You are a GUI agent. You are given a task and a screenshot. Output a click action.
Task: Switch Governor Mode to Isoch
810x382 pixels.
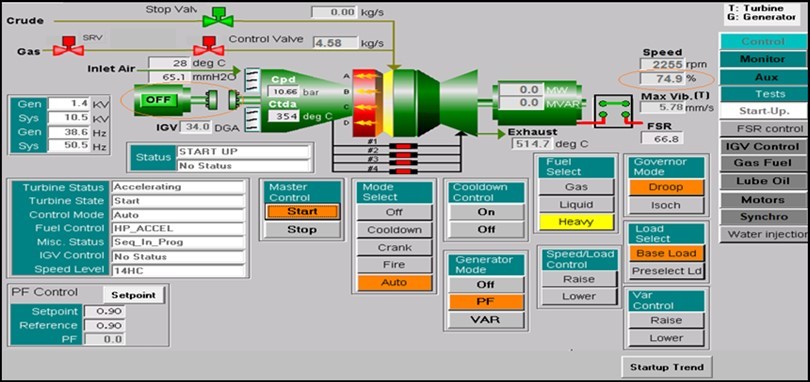(666, 205)
